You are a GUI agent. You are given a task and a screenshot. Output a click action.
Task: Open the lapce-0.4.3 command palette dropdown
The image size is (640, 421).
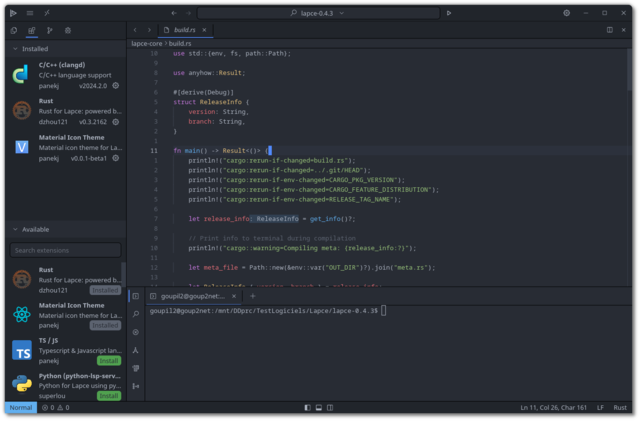pos(320,13)
